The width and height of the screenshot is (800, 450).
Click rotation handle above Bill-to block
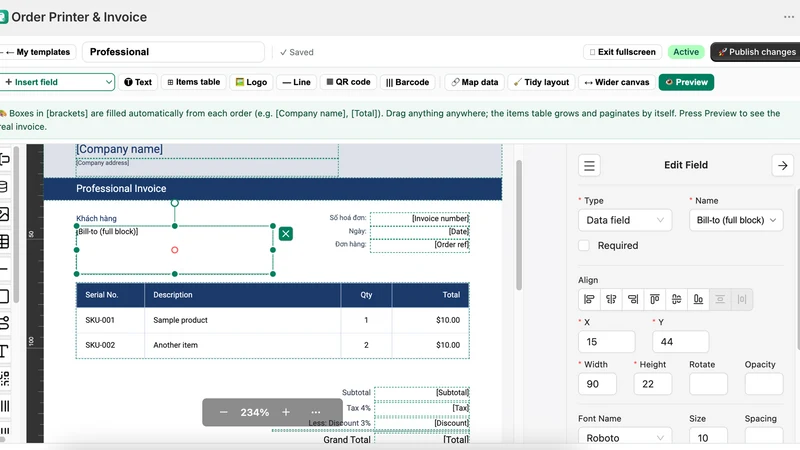[174, 203]
